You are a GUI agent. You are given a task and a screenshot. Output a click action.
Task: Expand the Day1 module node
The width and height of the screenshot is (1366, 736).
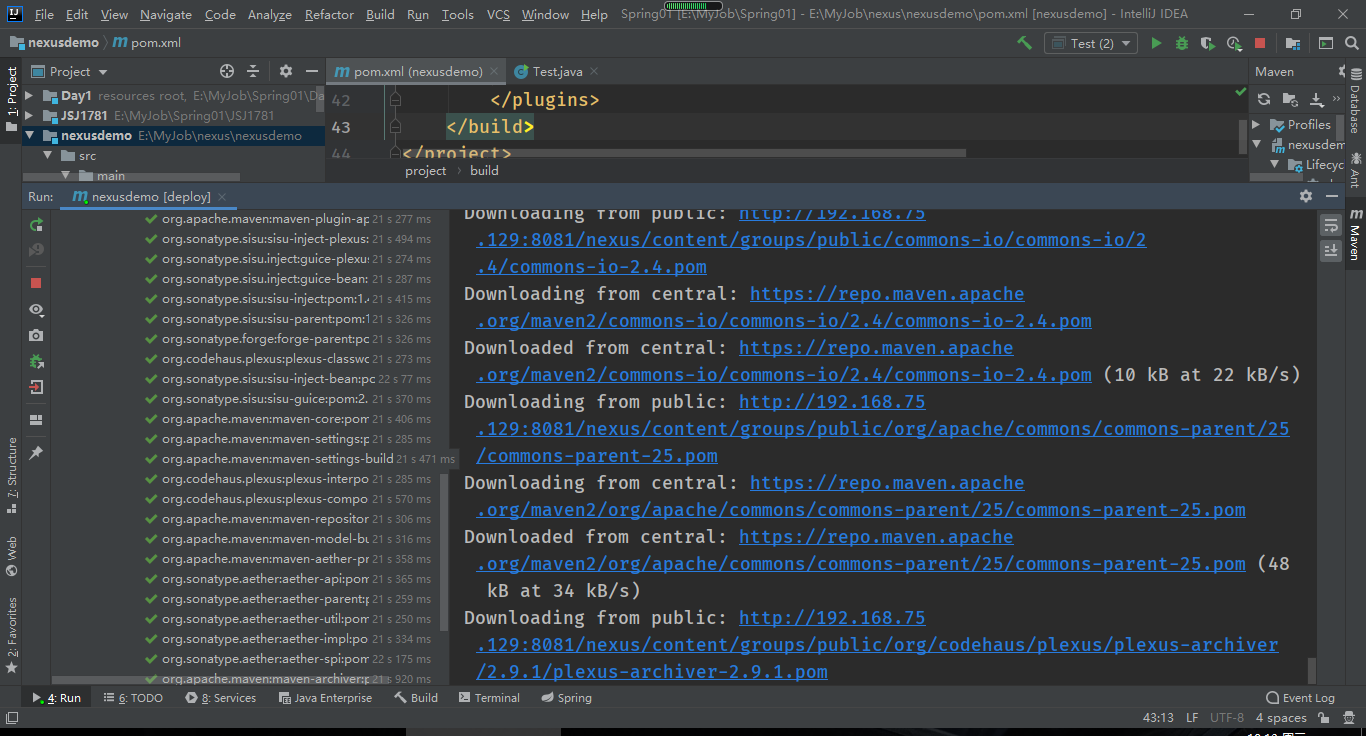(x=29, y=96)
